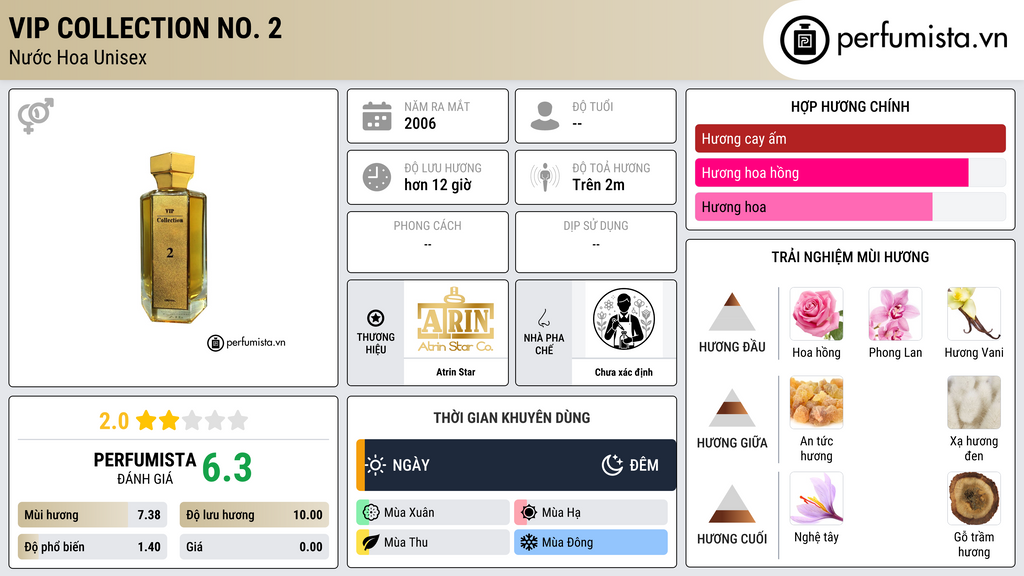Click the PERFUMISTA ĐÁNH GIÁ label
The height and width of the screenshot is (576, 1024).
click(x=145, y=468)
